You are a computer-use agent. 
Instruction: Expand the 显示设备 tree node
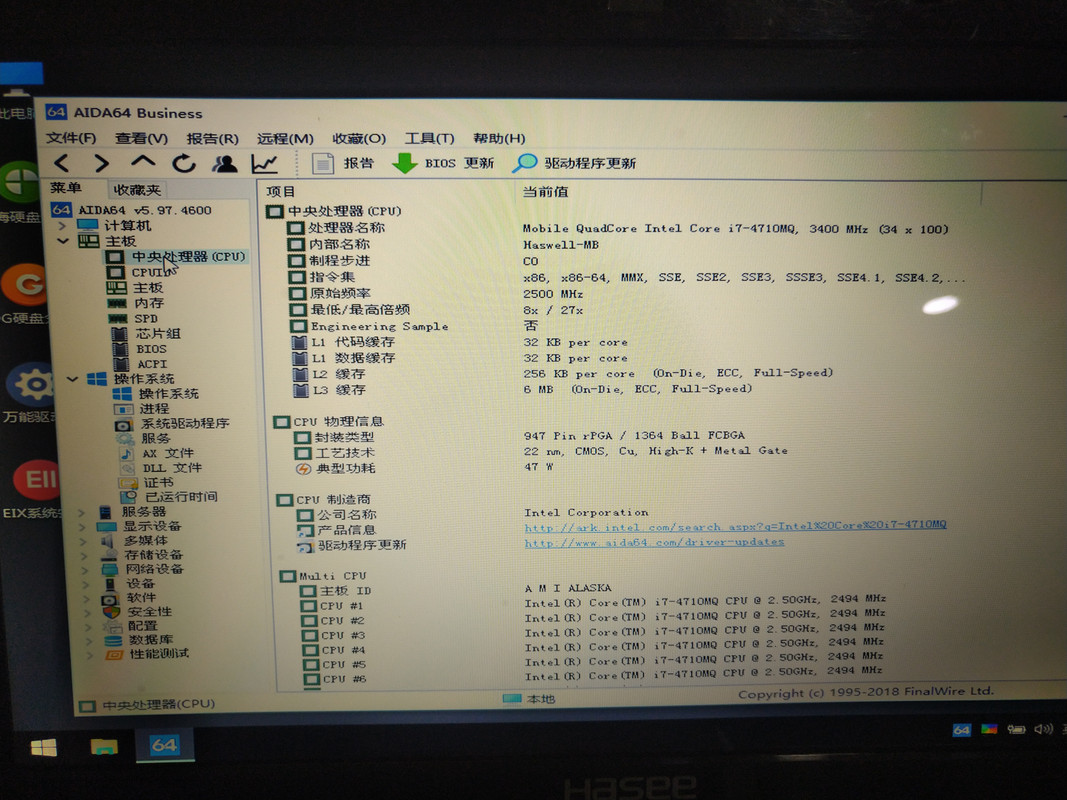tap(82, 527)
